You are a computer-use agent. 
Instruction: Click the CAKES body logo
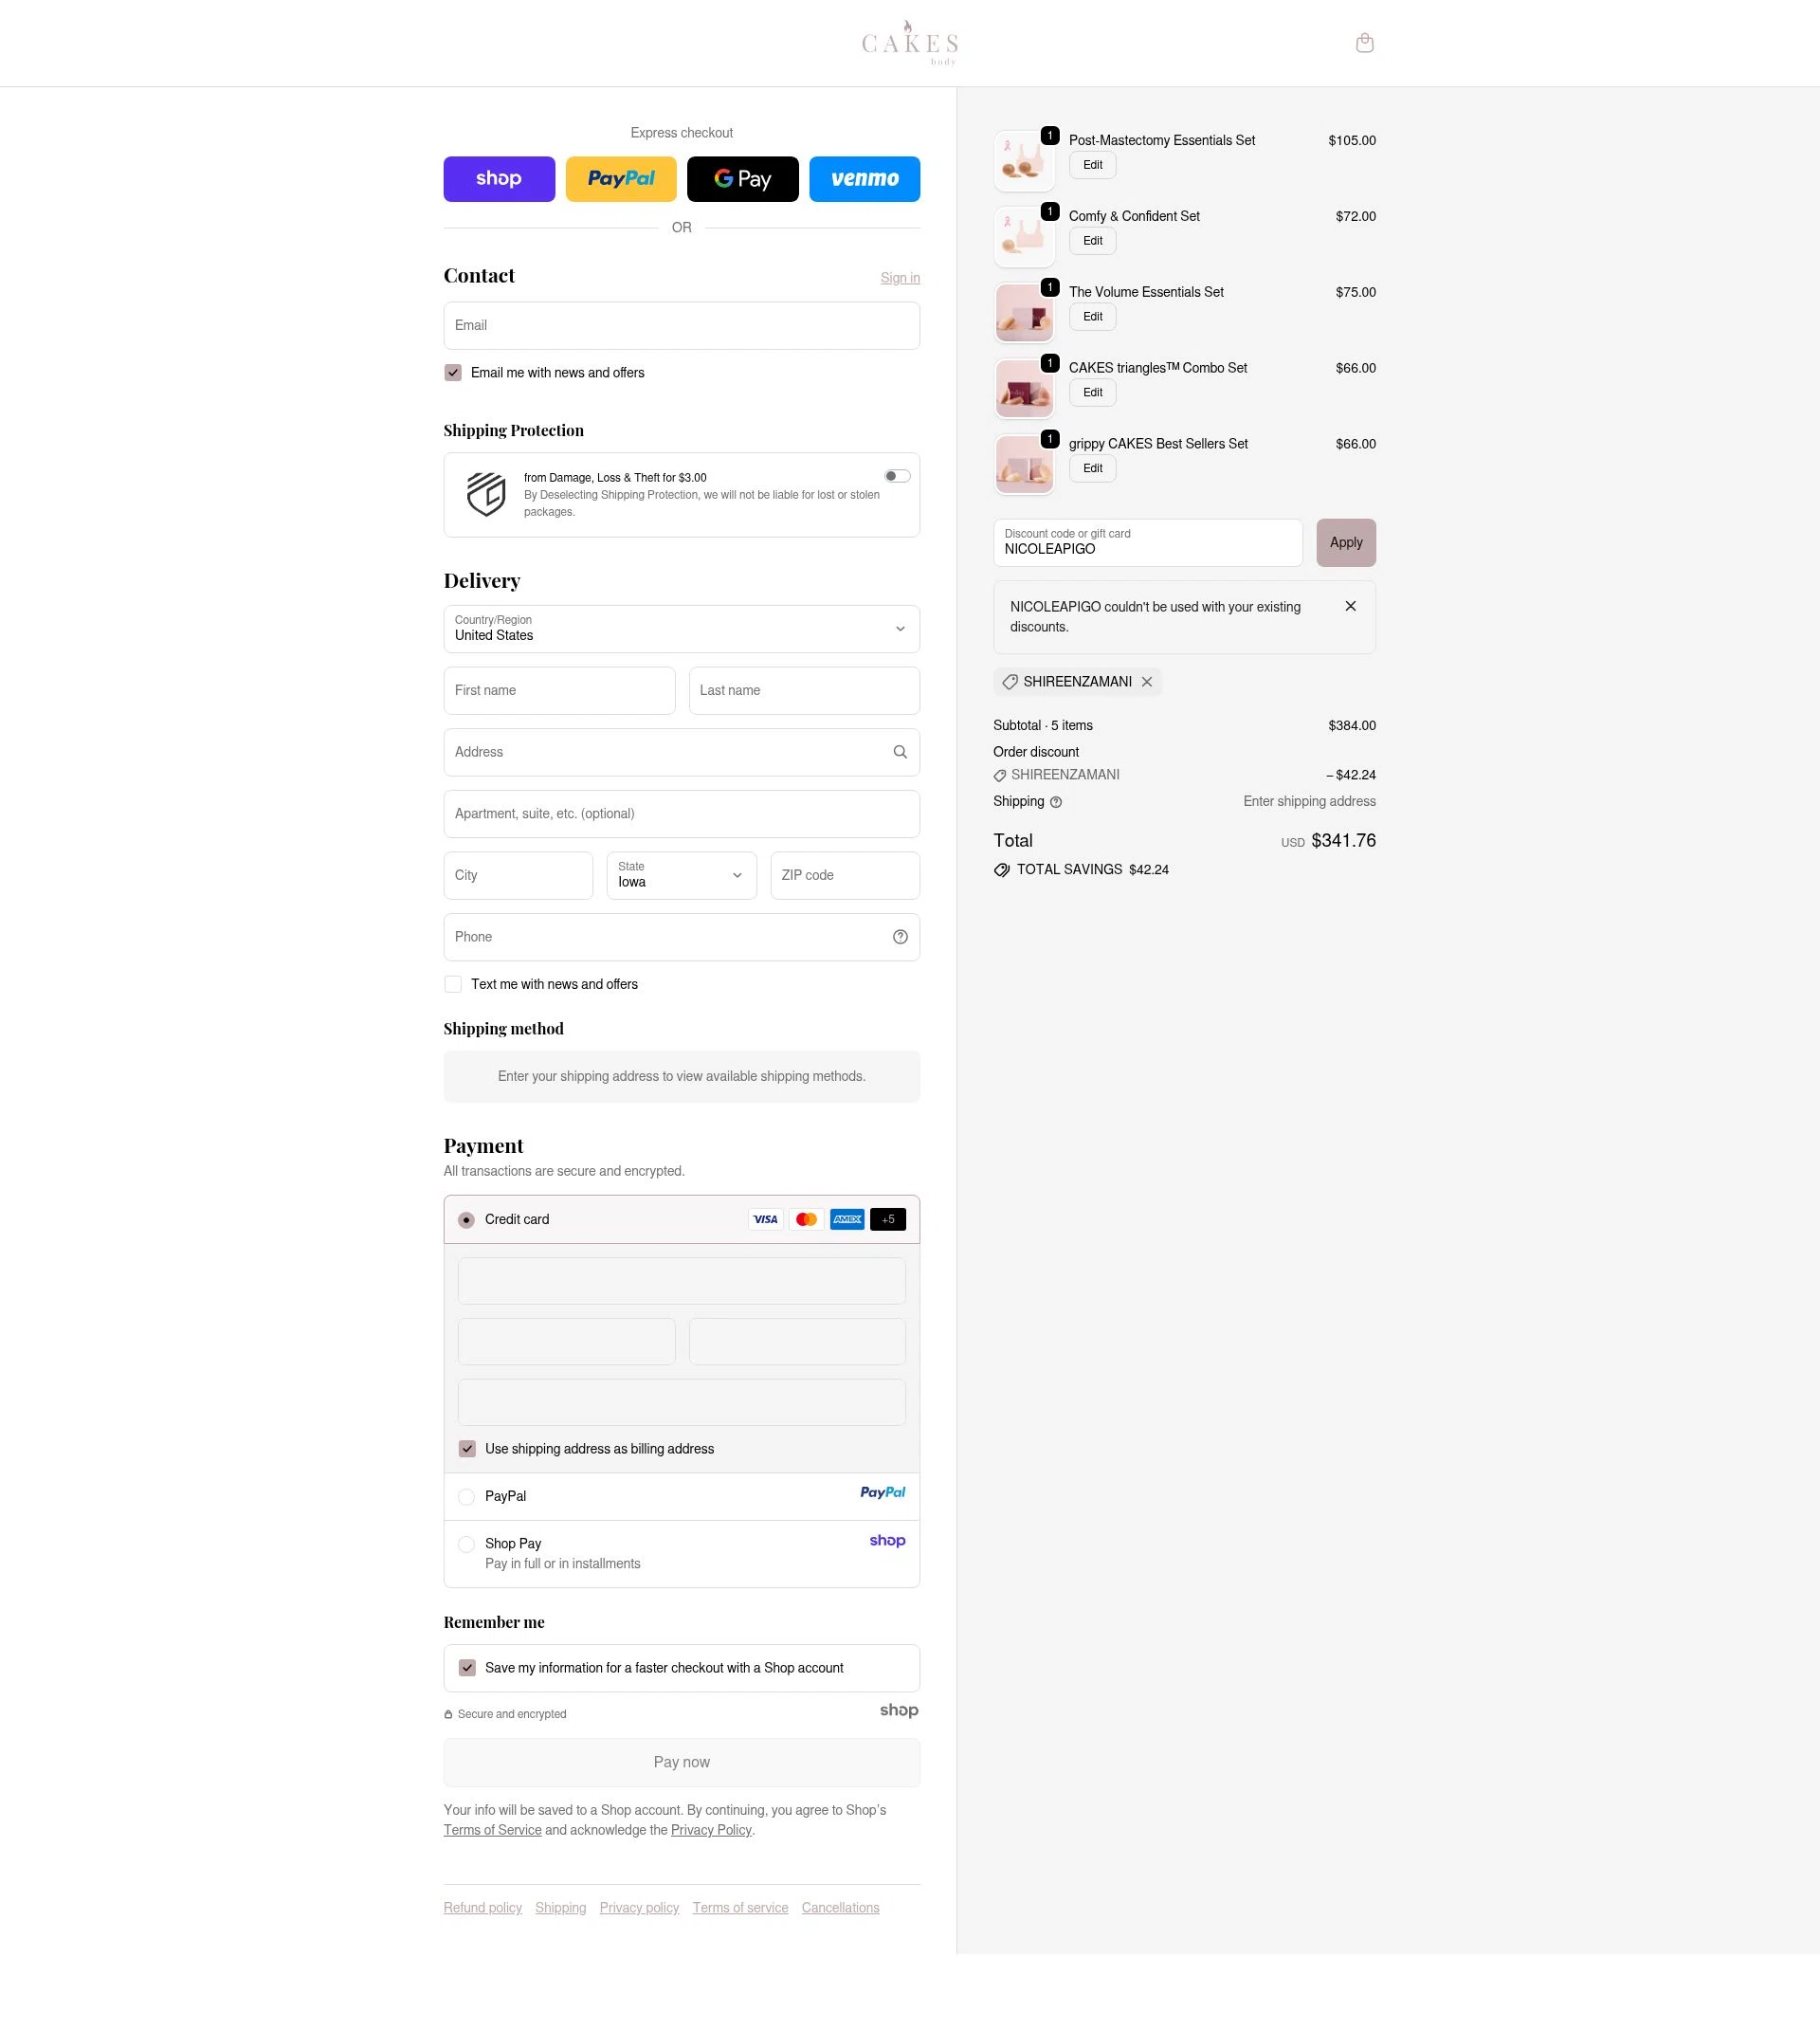point(910,43)
